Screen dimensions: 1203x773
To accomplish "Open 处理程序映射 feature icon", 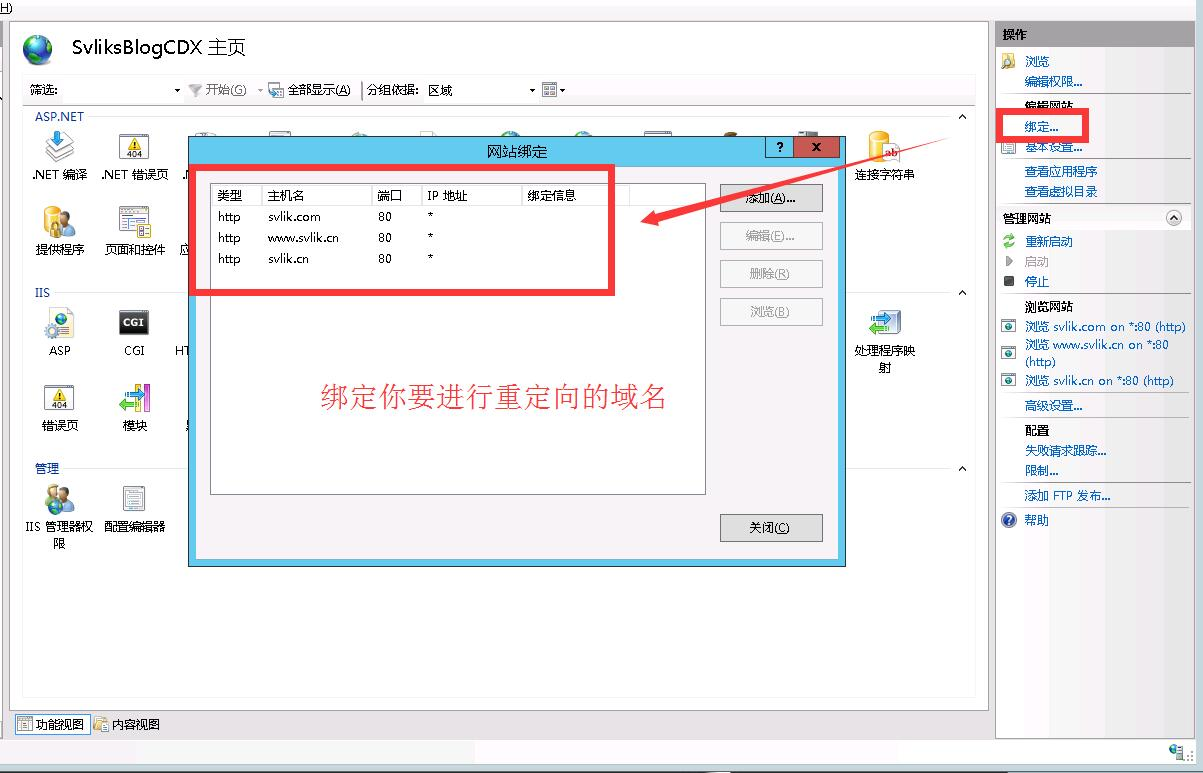I will coord(884,332).
